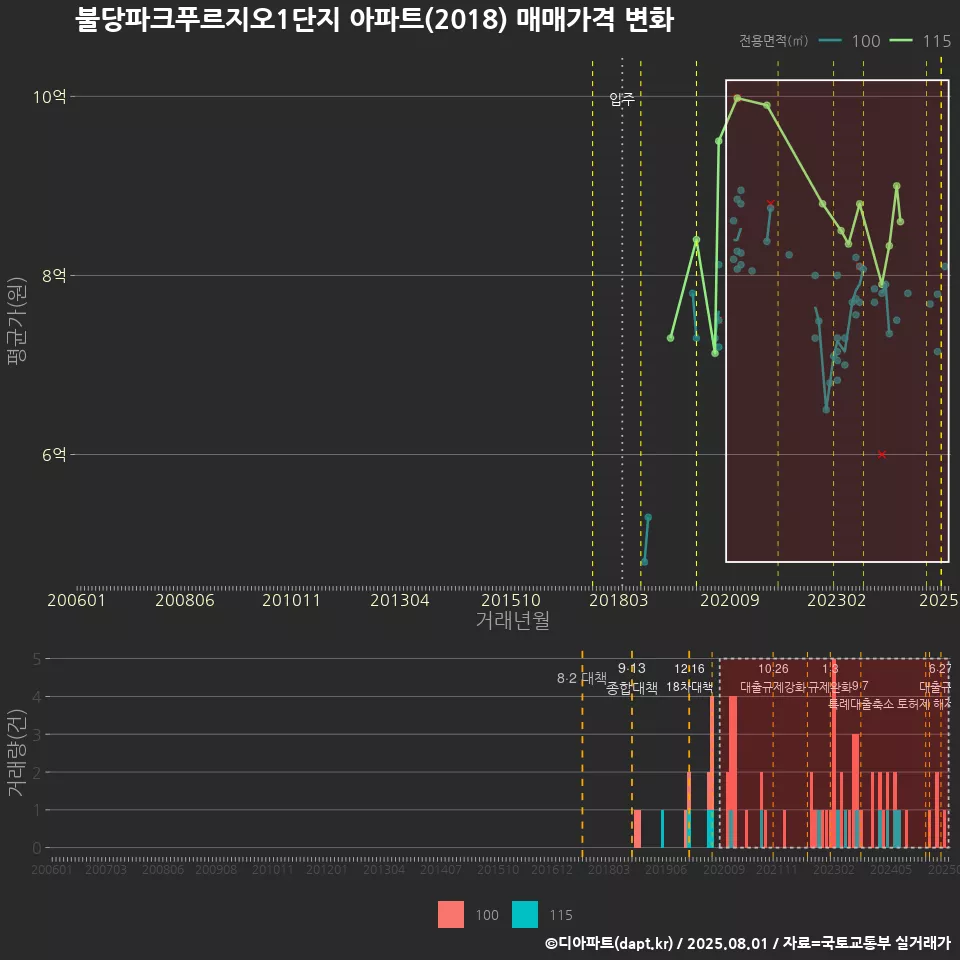960x960 pixels.
Task: Click the teal 115 legend swatch below the volume chart
Action: pos(525,914)
